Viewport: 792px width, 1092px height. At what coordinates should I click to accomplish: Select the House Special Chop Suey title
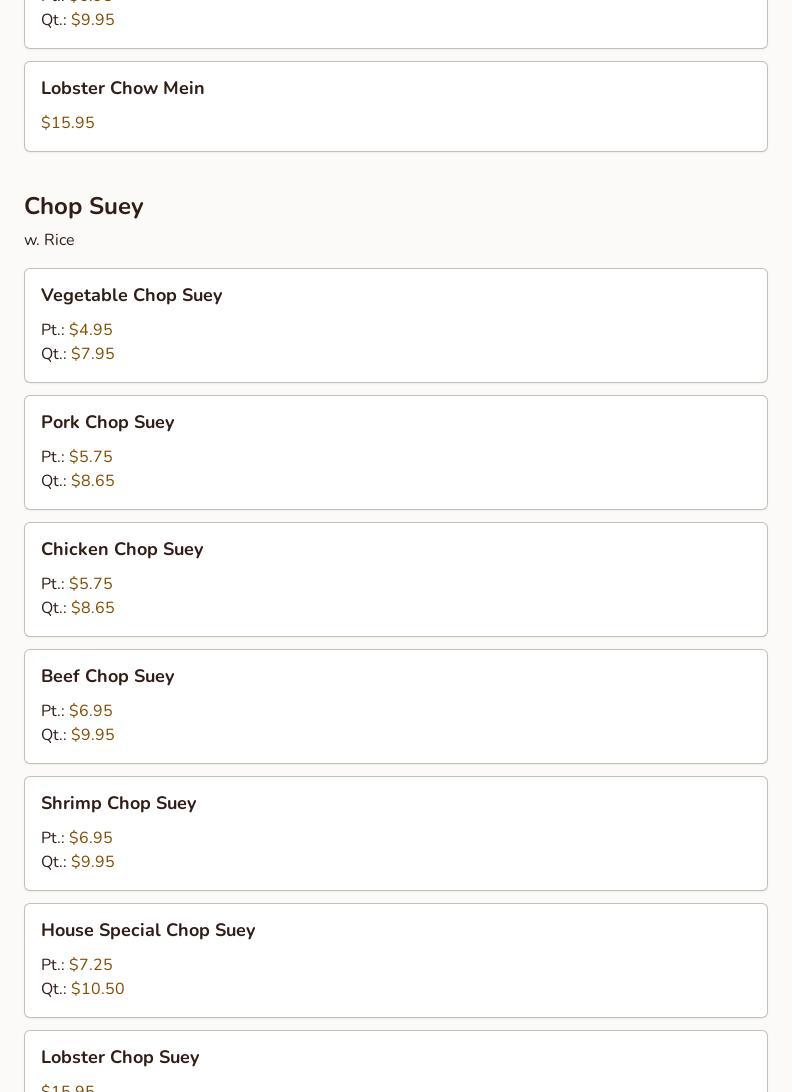click(x=148, y=930)
